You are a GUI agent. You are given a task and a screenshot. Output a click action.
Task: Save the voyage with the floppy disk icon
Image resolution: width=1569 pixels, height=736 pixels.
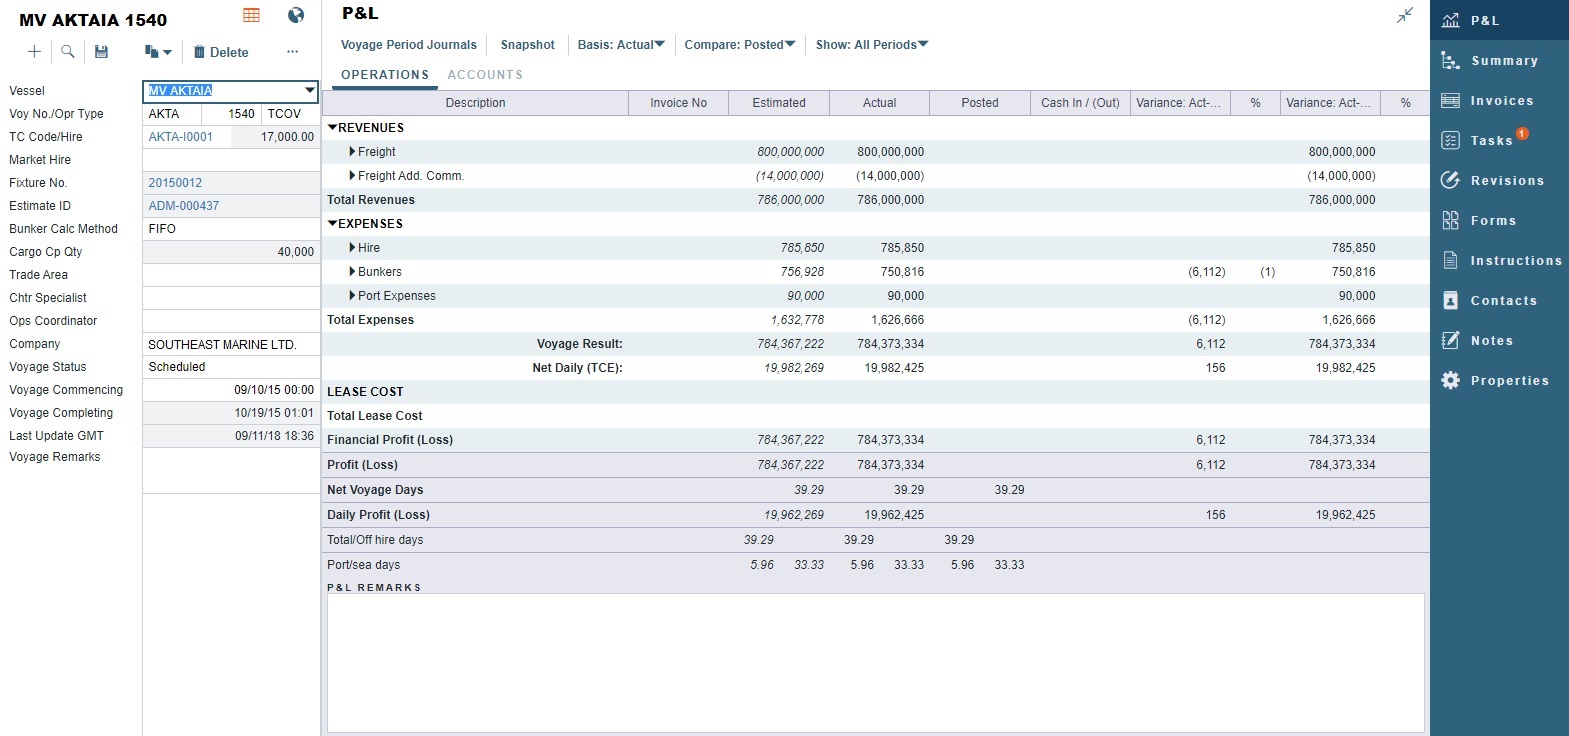pos(101,52)
